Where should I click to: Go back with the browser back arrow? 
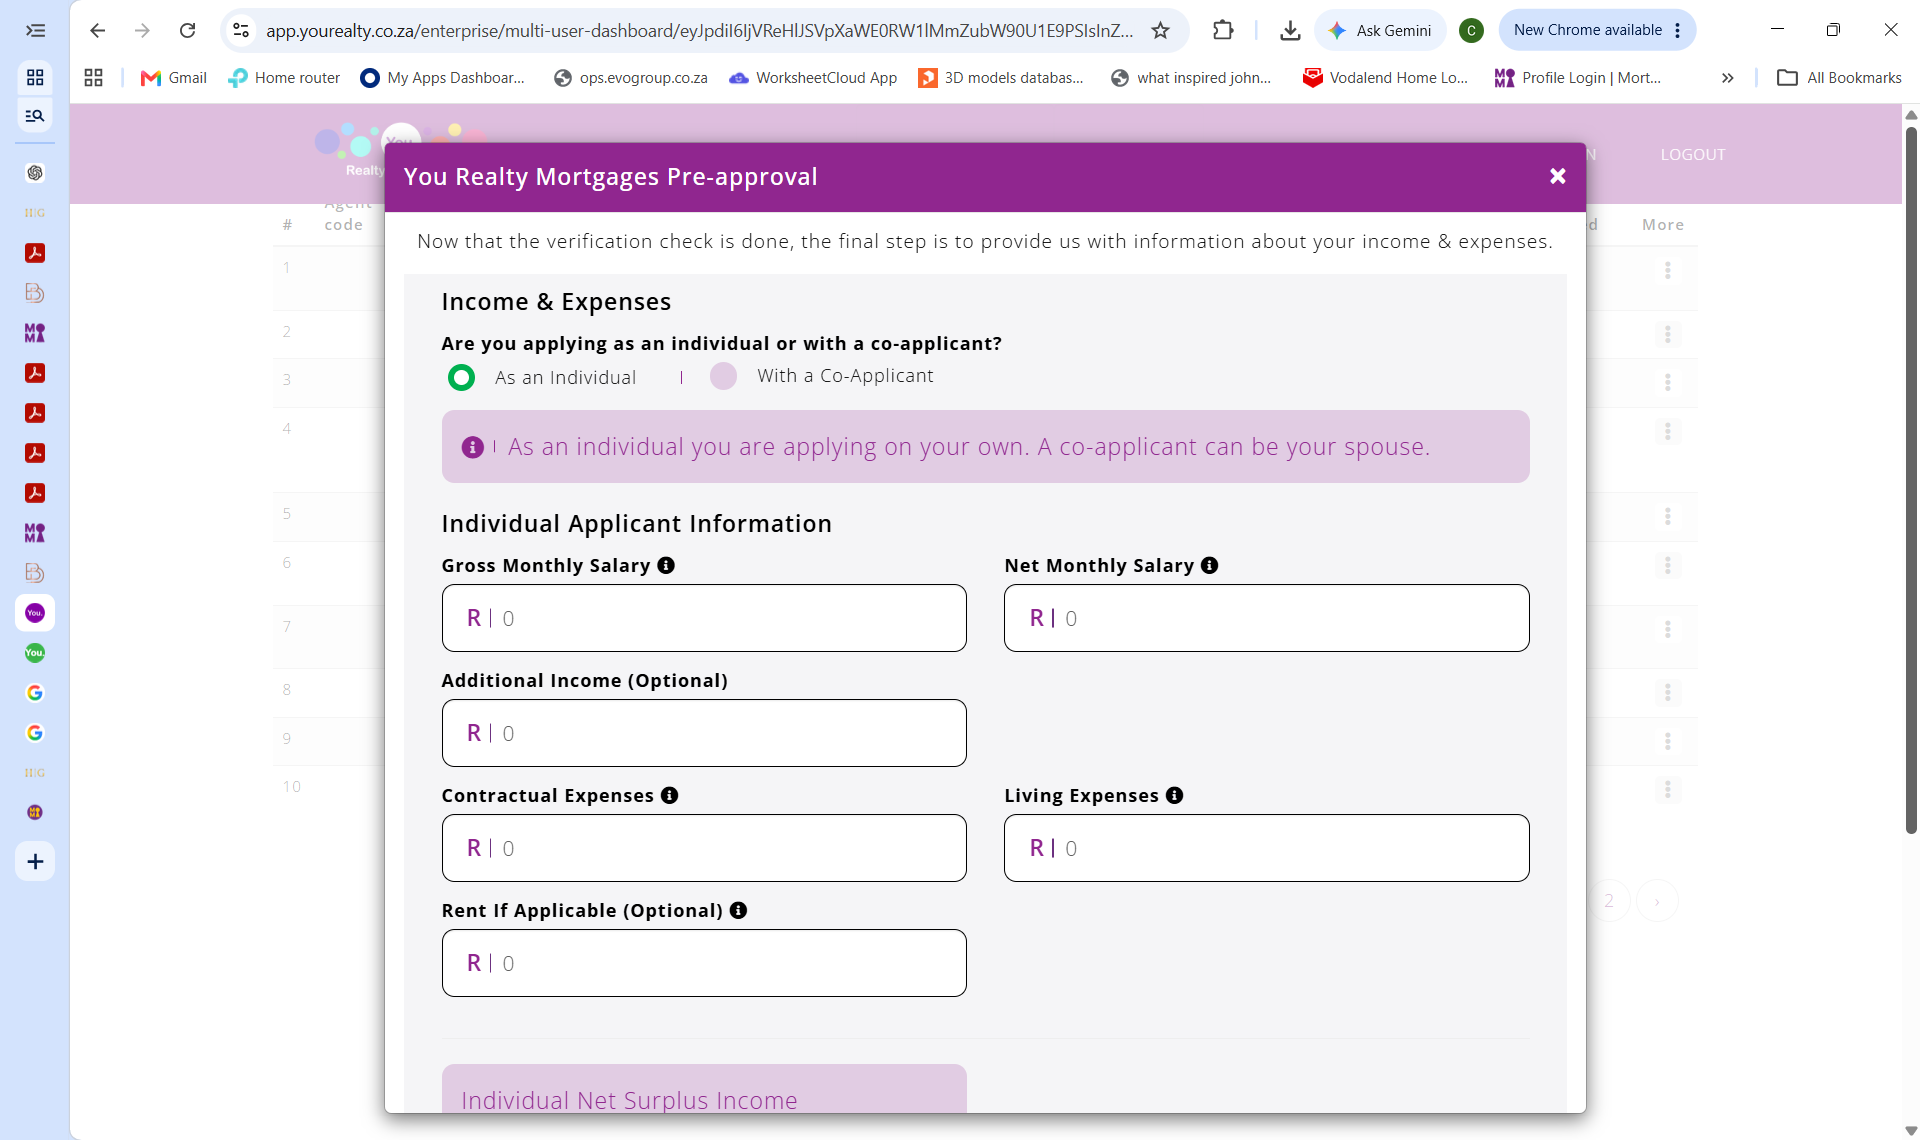coord(97,31)
